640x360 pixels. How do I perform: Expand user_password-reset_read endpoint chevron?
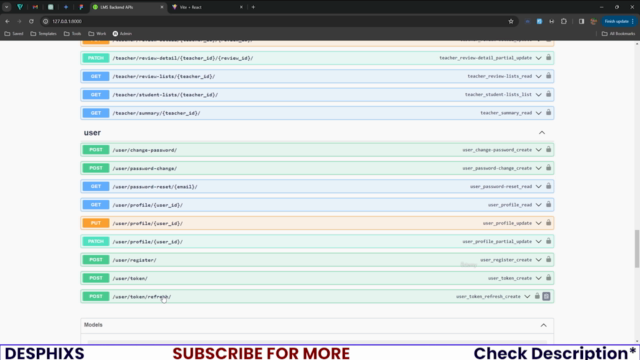pyautogui.click(x=538, y=187)
